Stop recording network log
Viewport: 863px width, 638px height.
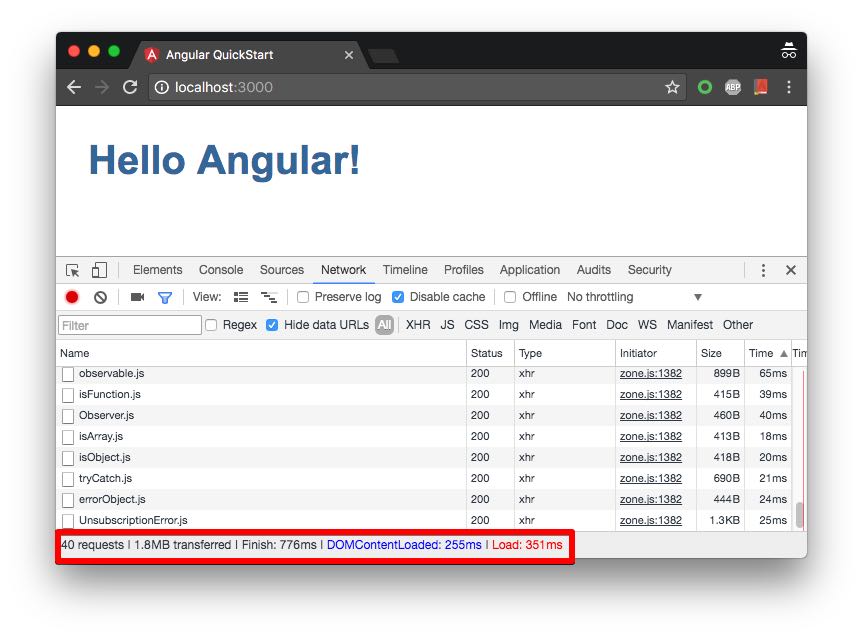72,297
